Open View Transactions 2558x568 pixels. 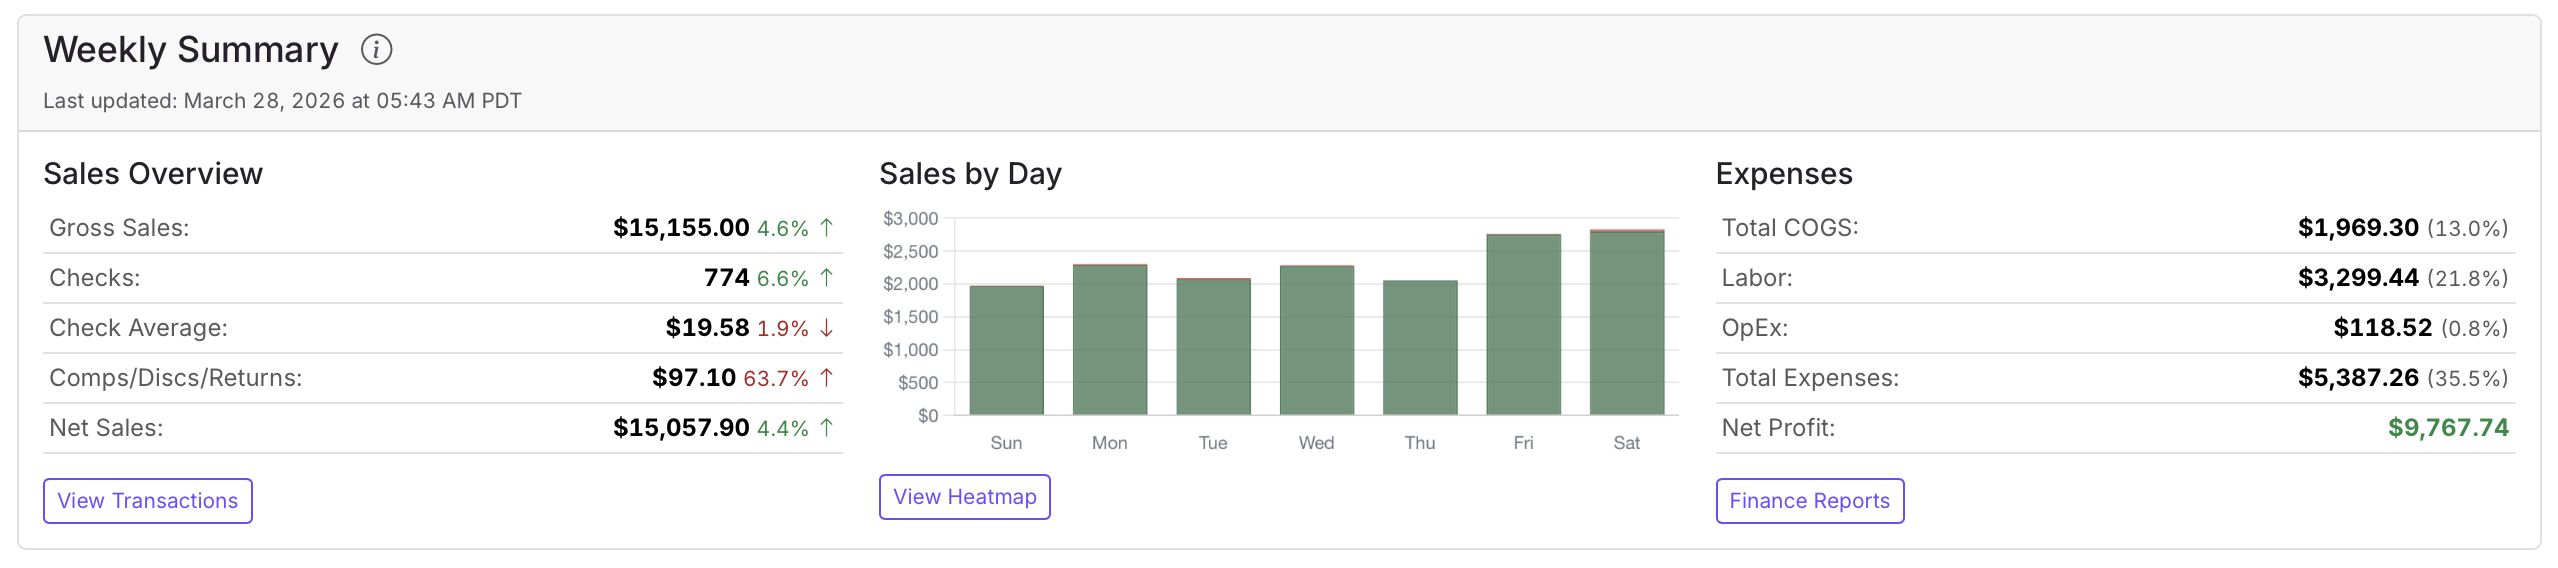click(148, 501)
